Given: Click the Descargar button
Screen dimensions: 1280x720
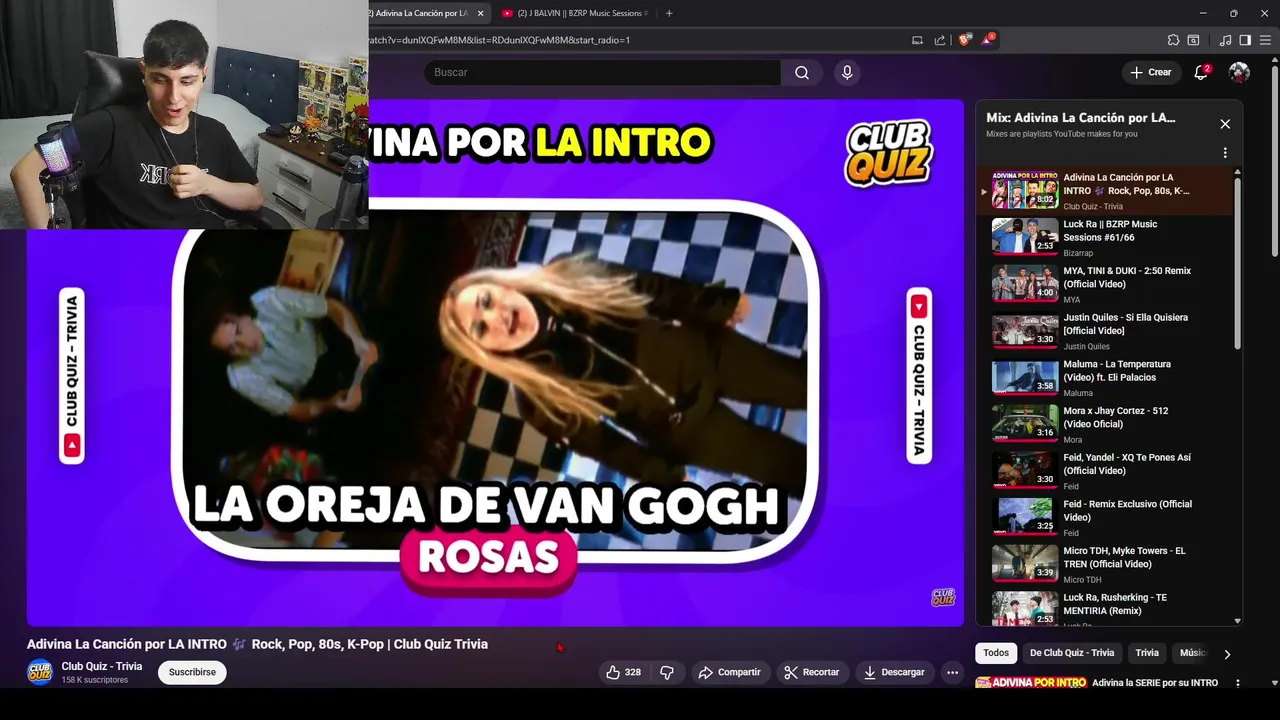Looking at the screenshot, I should click(x=894, y=672).
